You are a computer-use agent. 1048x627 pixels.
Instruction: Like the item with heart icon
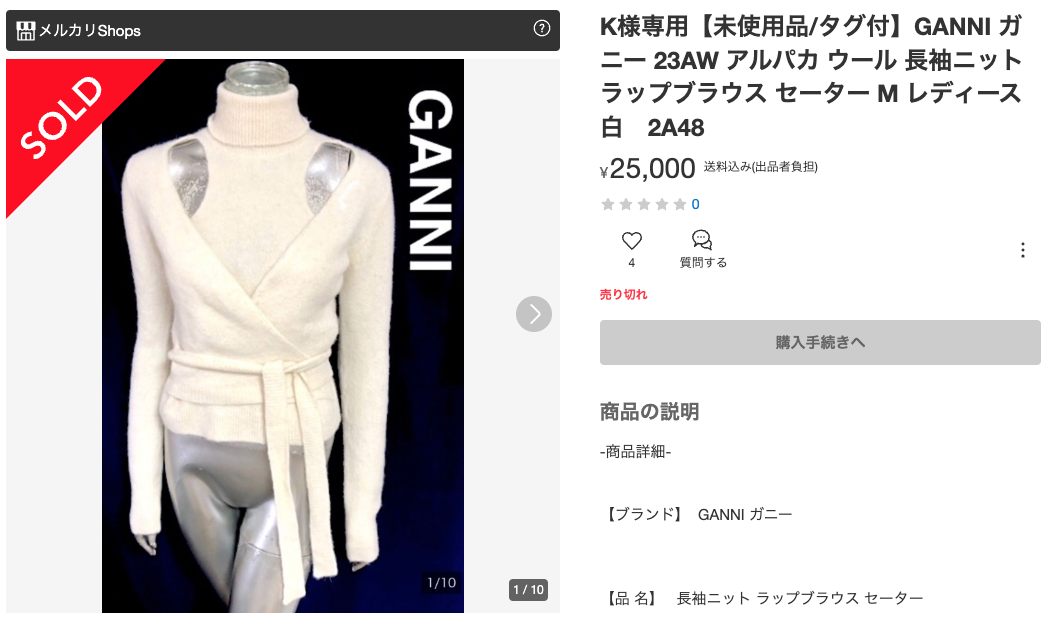click(632, 241)
